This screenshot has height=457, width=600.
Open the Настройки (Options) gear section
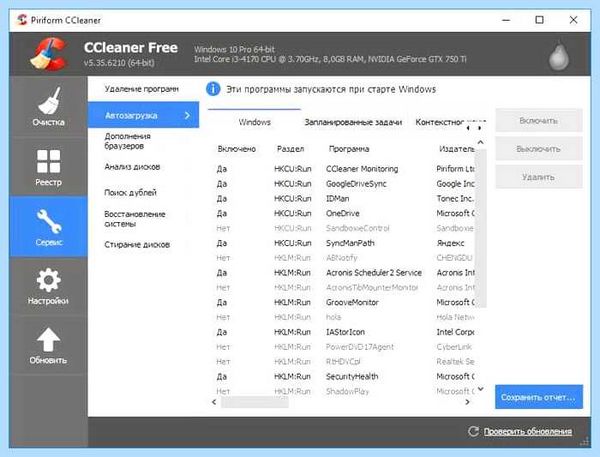tap(48, 286)
